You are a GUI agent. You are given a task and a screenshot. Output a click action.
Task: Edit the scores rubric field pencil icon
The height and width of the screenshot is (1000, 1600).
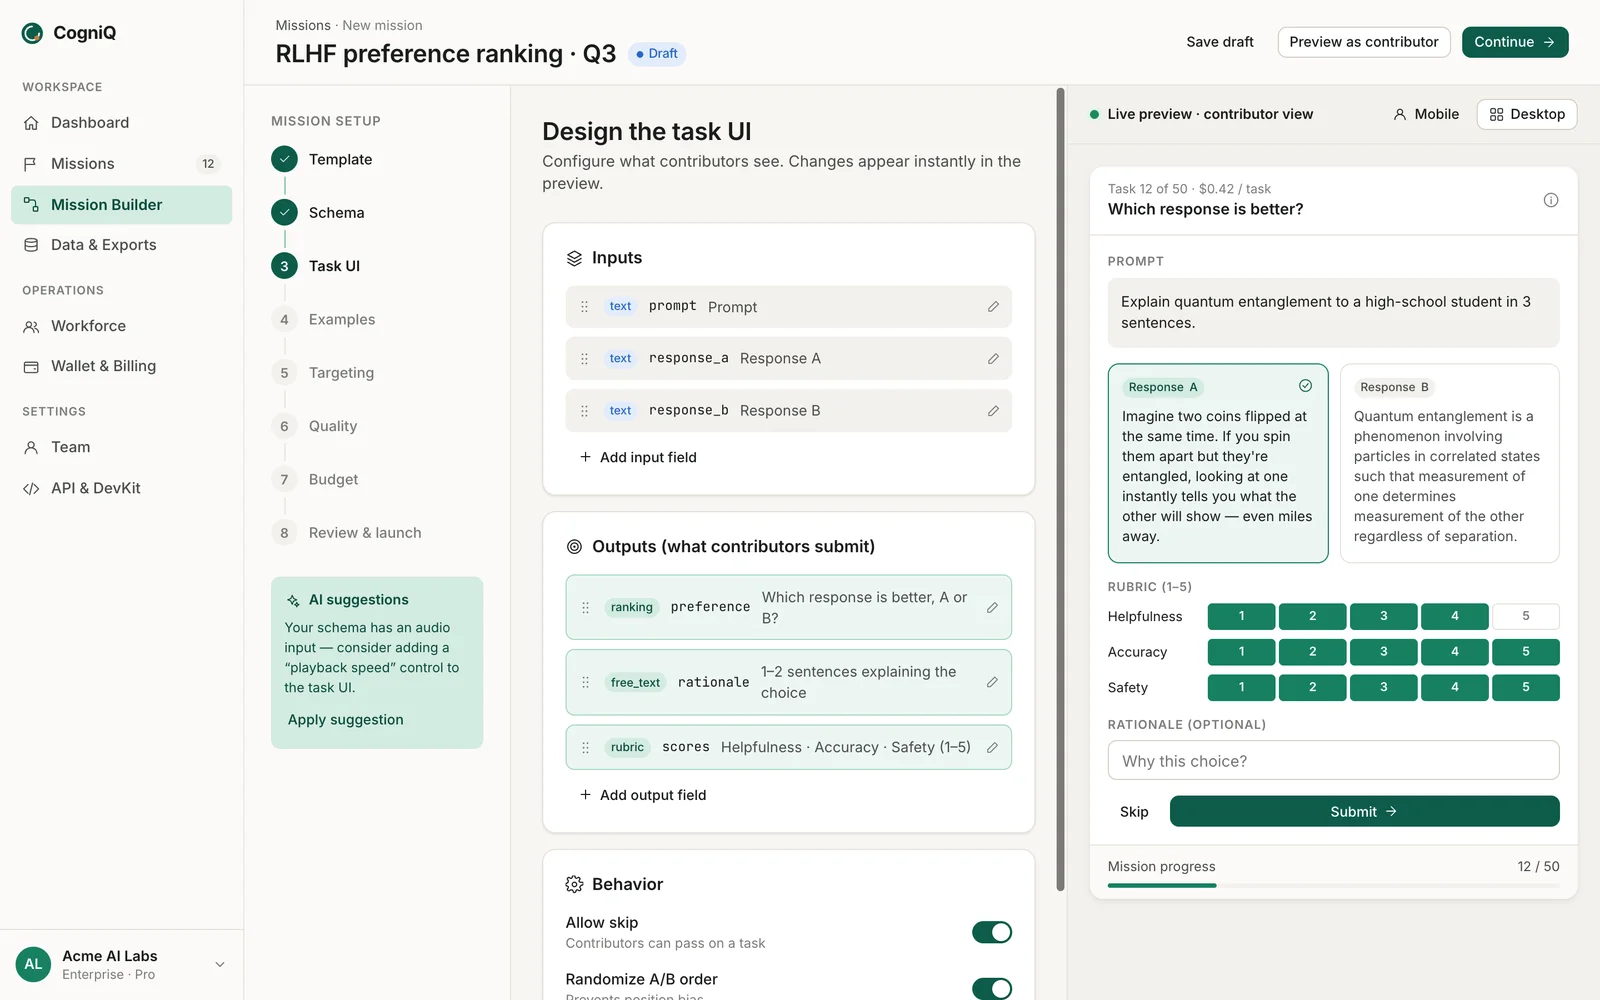[x=992, y=747]
